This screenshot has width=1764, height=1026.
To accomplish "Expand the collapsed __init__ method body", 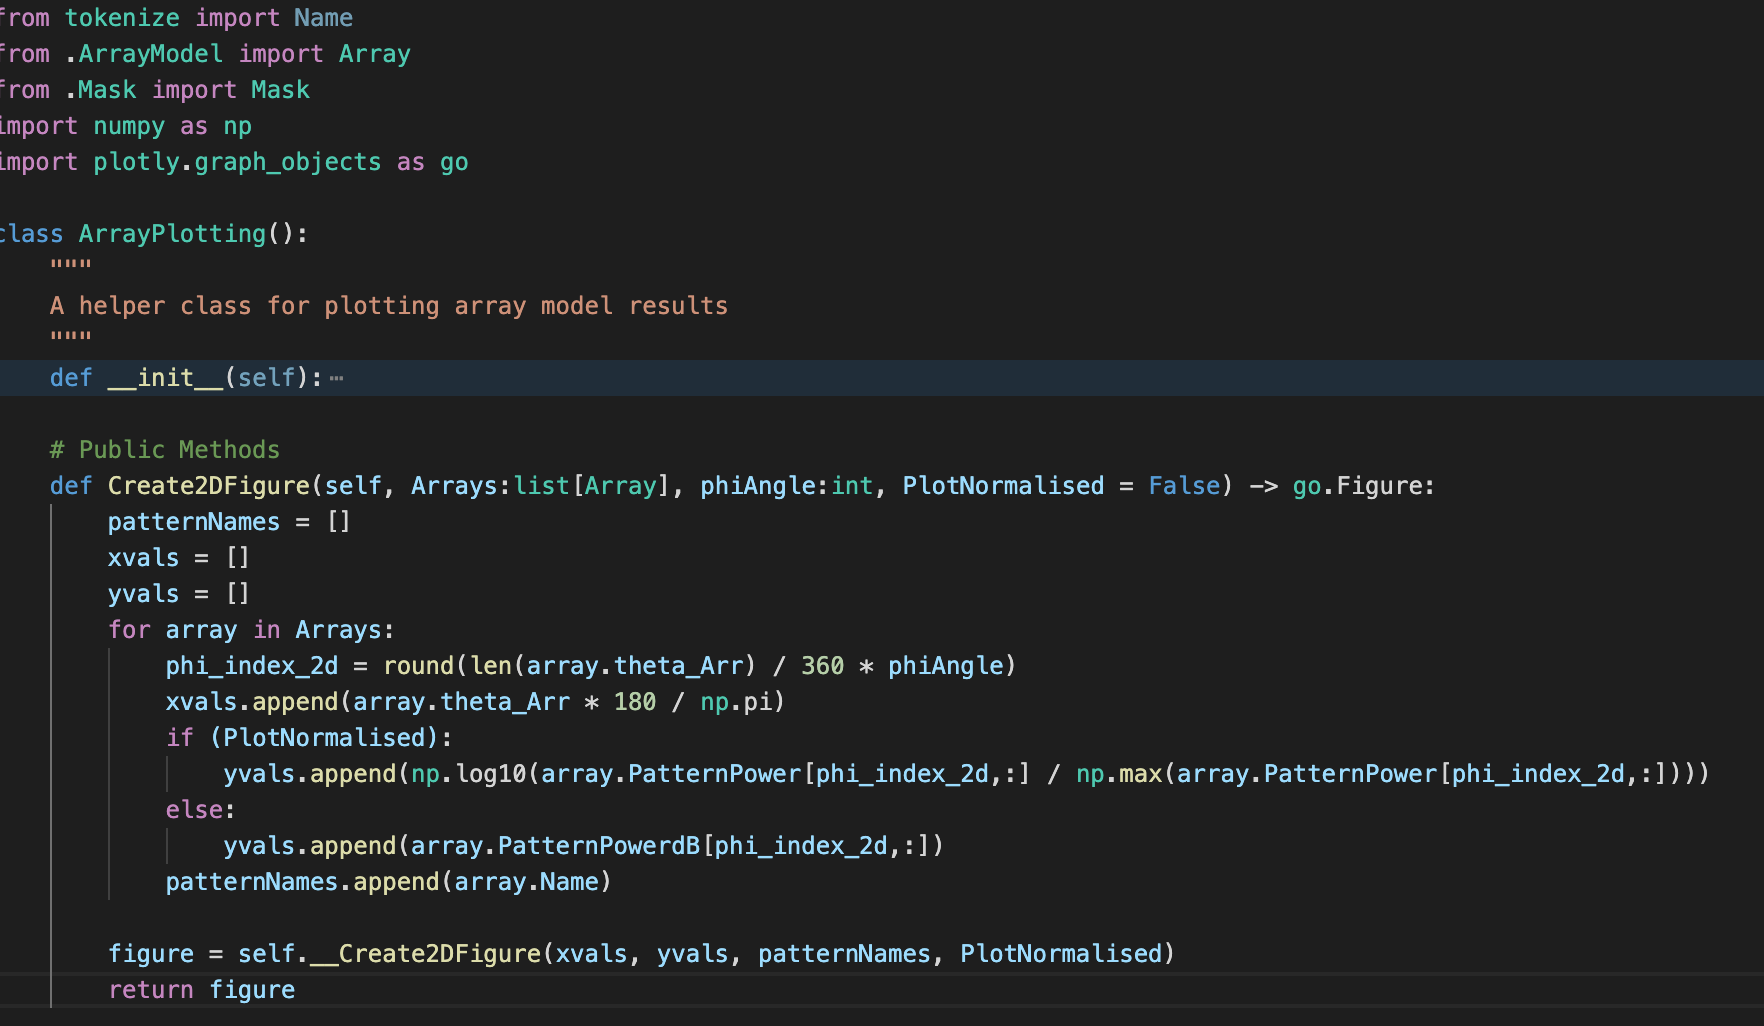I will click(337, 377).
